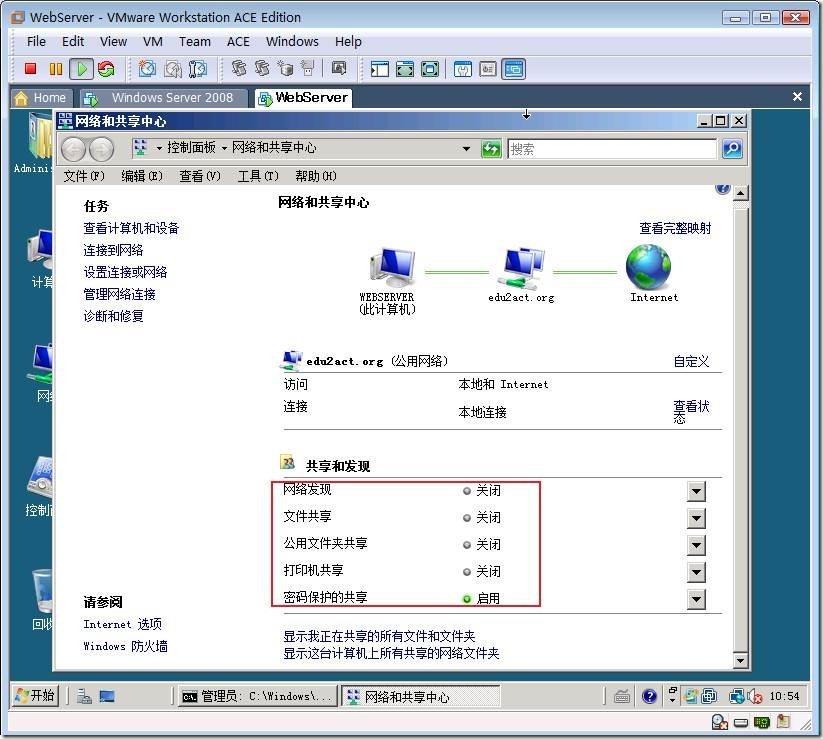Click the 显示我正在共享的所有文件和文件夹 link
Image resolution: width=823 pixels, height=739 pixels.
click(379, 637)
